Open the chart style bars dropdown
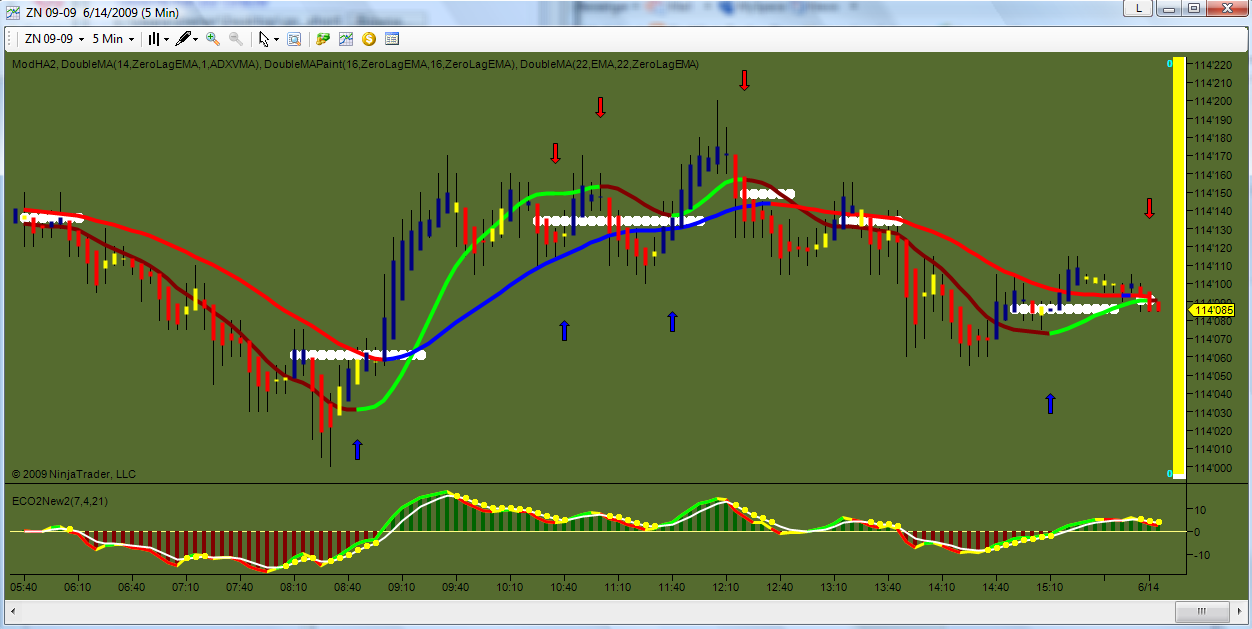This screenshot has width=1252, height=629. (158, 39)
